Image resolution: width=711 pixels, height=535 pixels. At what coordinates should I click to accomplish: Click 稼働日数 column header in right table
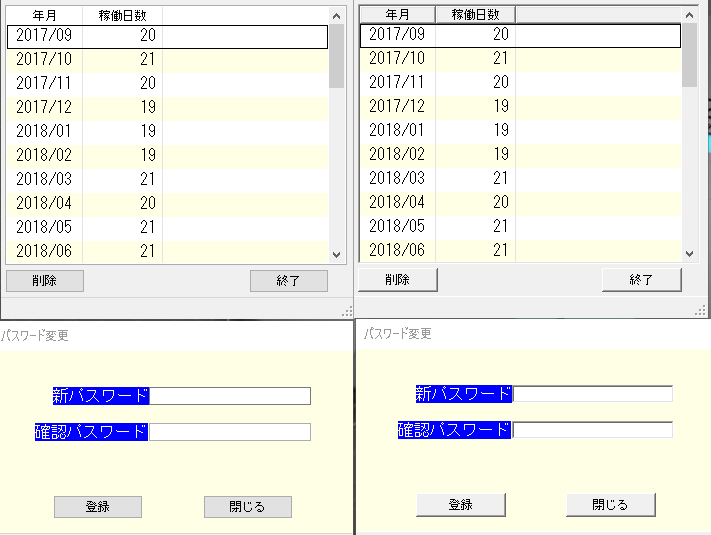[x=475, y=14]
